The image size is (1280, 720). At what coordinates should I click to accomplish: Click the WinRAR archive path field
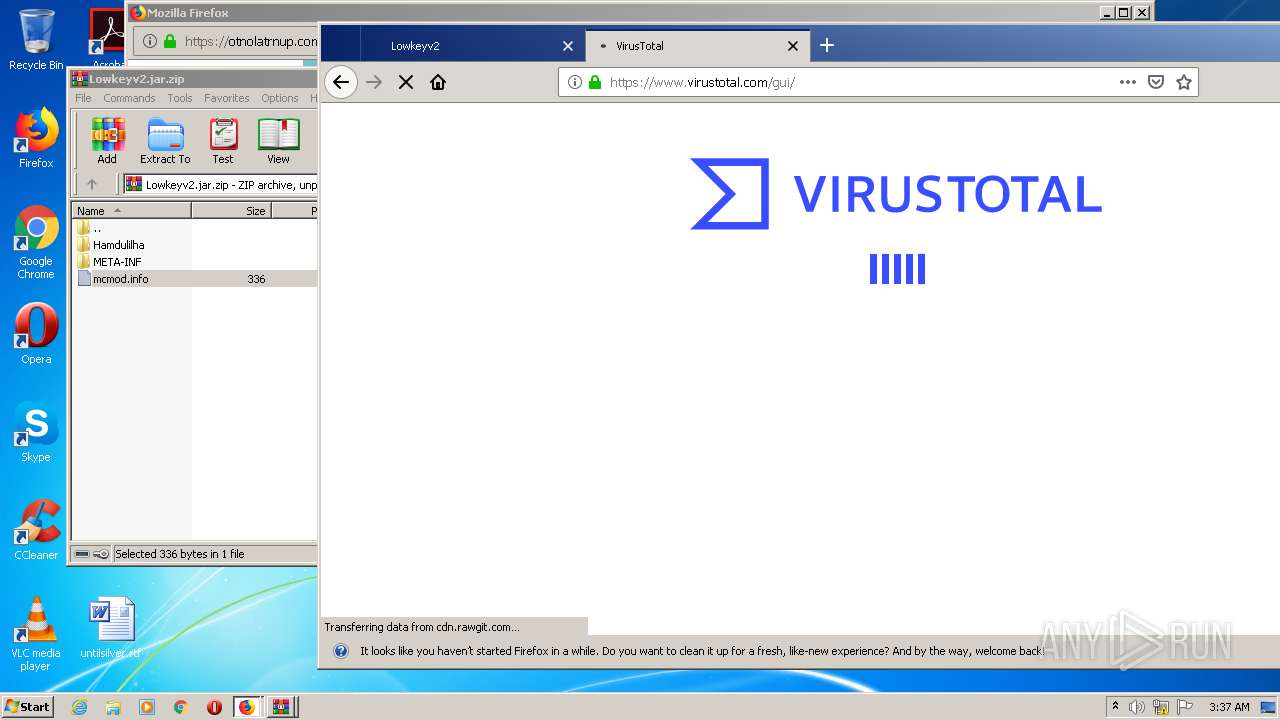221,184
